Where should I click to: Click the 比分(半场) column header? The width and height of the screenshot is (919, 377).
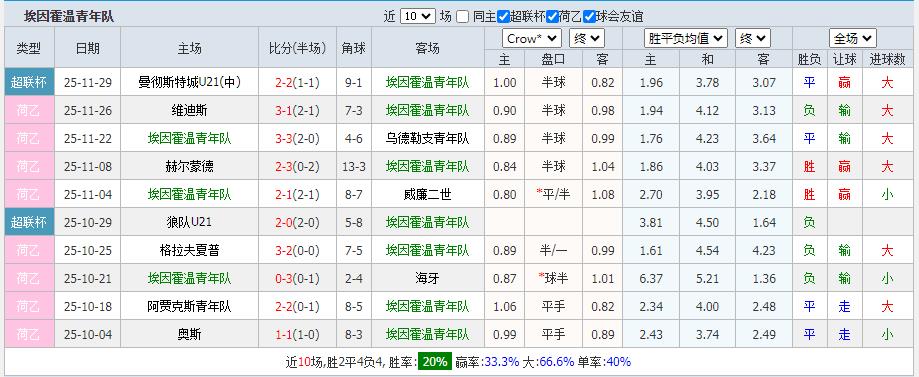point(297,48)
